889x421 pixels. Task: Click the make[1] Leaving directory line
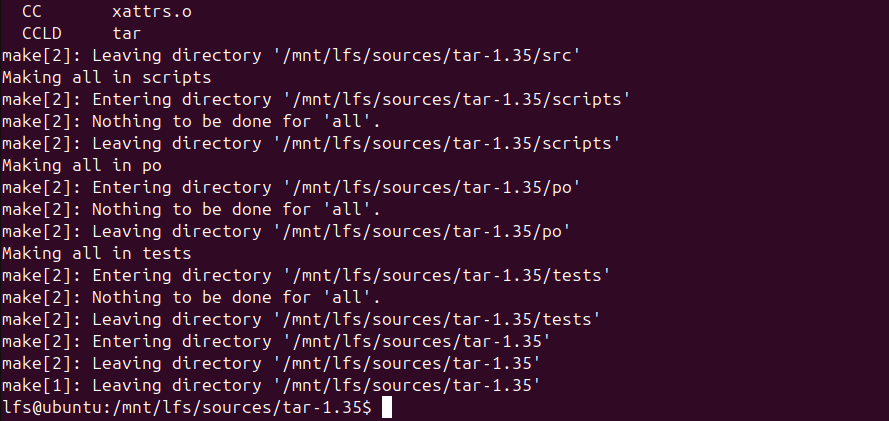point(270,385)
